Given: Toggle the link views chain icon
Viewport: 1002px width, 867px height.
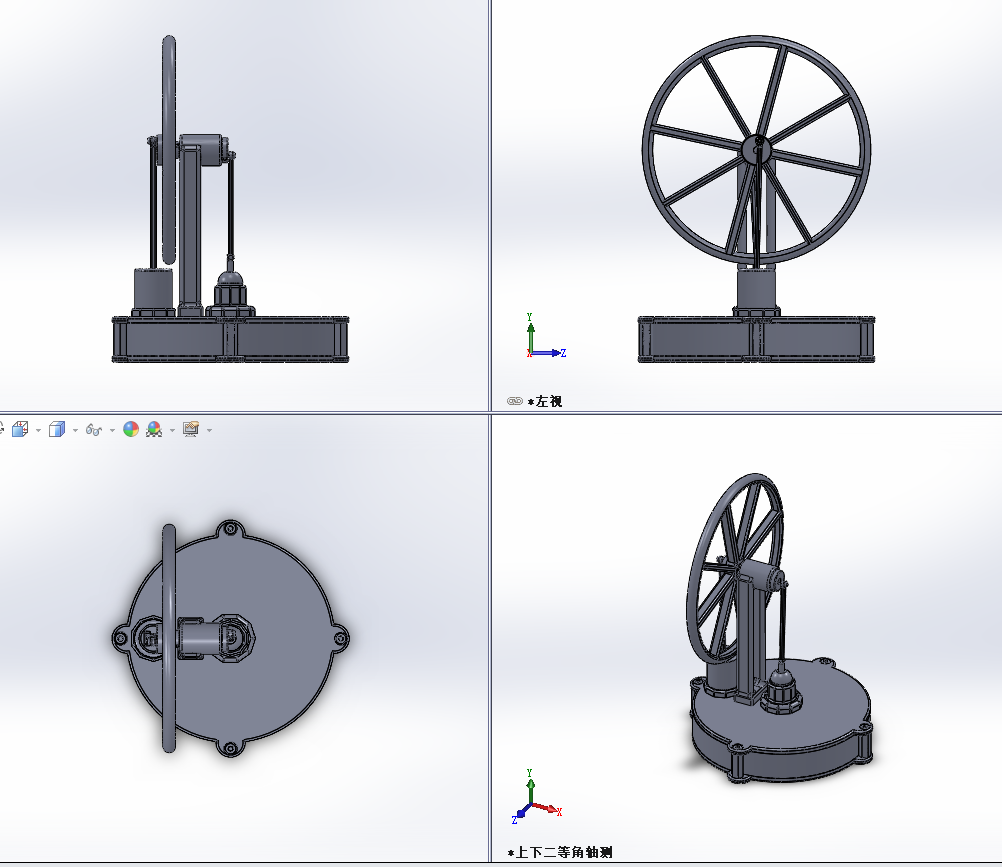Looking at the screenshot, I should coord(514,401).
